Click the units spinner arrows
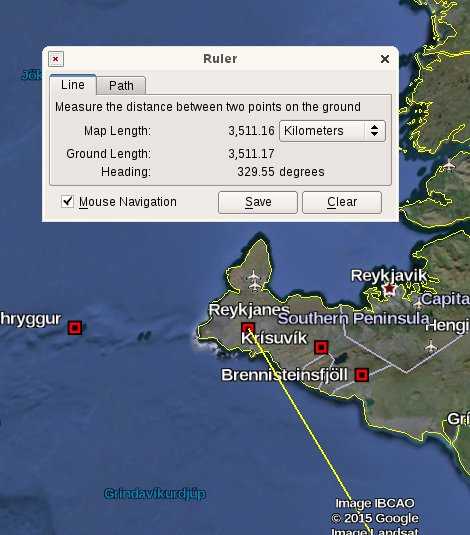The height and width of the screenshot is (535, 470). pyautogui.click(x=374, y=131)
